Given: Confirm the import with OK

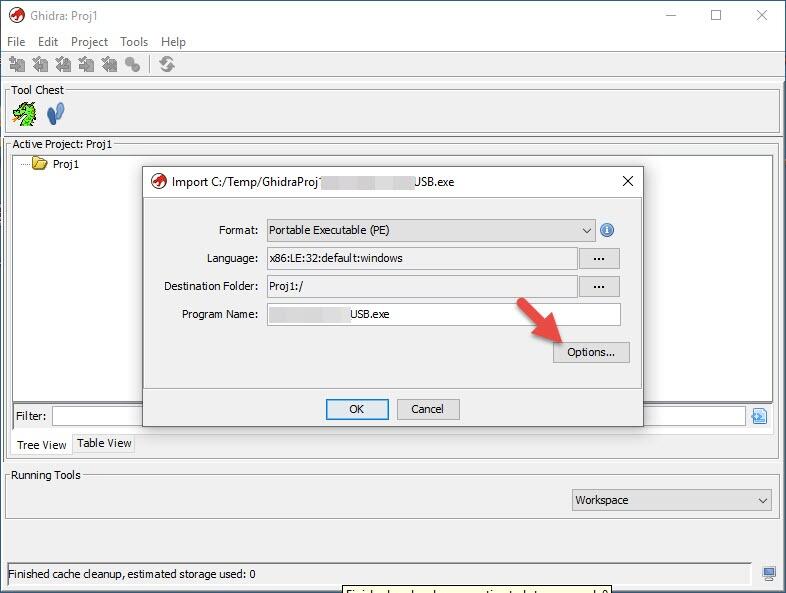Looking at the screenshot, I should (356, 409).
